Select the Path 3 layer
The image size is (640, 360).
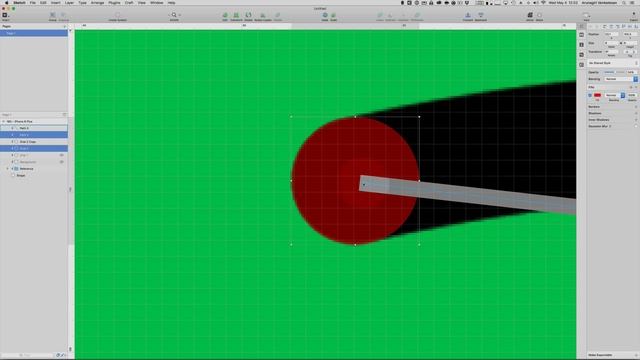tap(34, 128)
